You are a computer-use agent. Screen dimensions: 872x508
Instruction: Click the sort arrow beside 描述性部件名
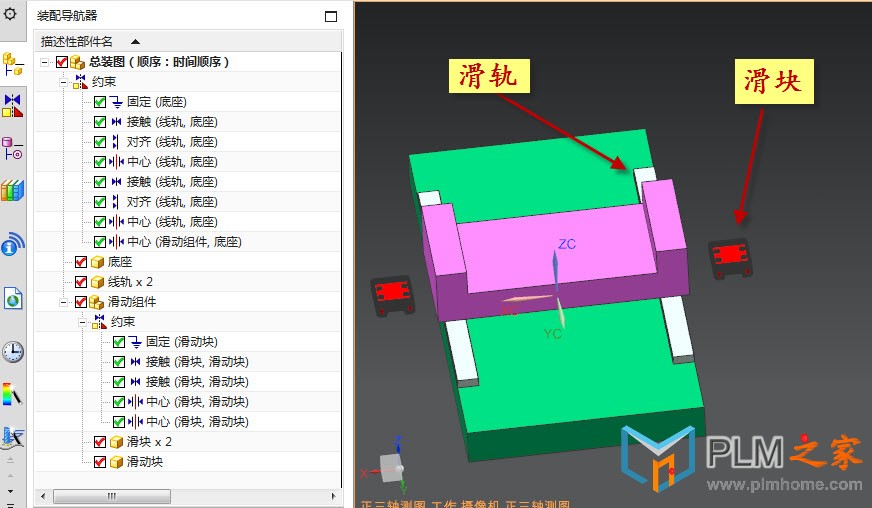(135, 42)
